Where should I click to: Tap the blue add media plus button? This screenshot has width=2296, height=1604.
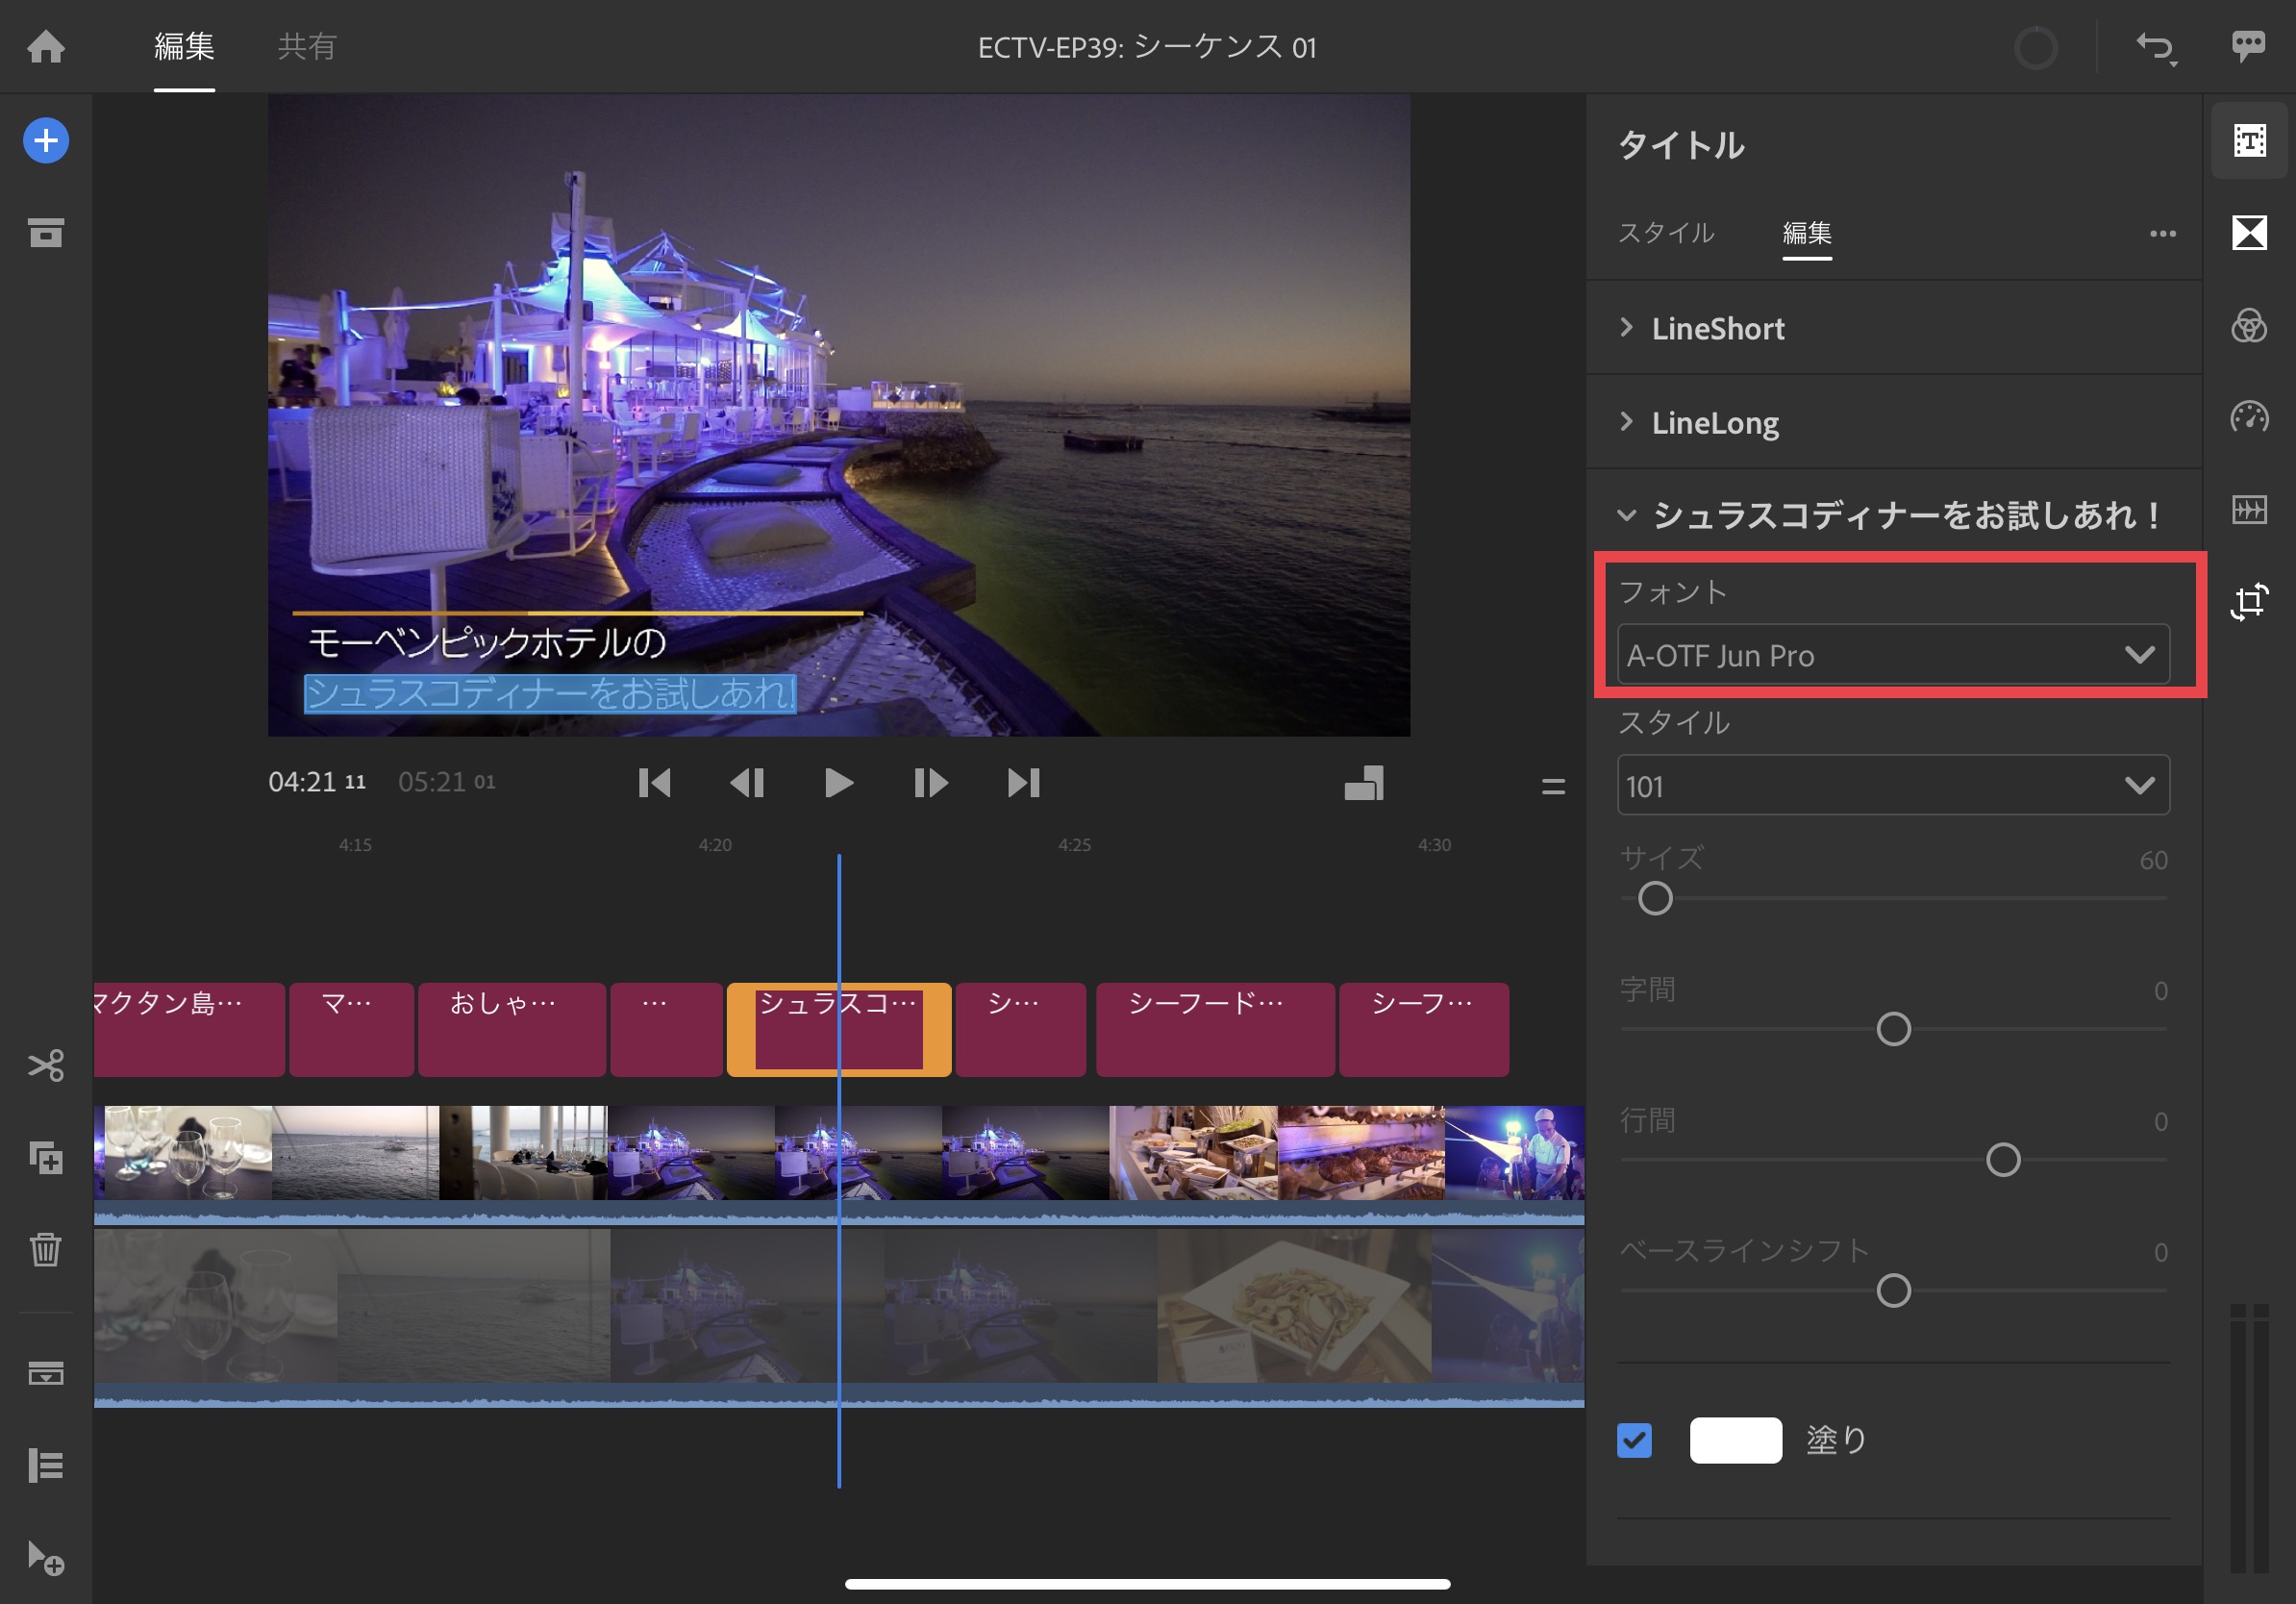coord(46,141)
